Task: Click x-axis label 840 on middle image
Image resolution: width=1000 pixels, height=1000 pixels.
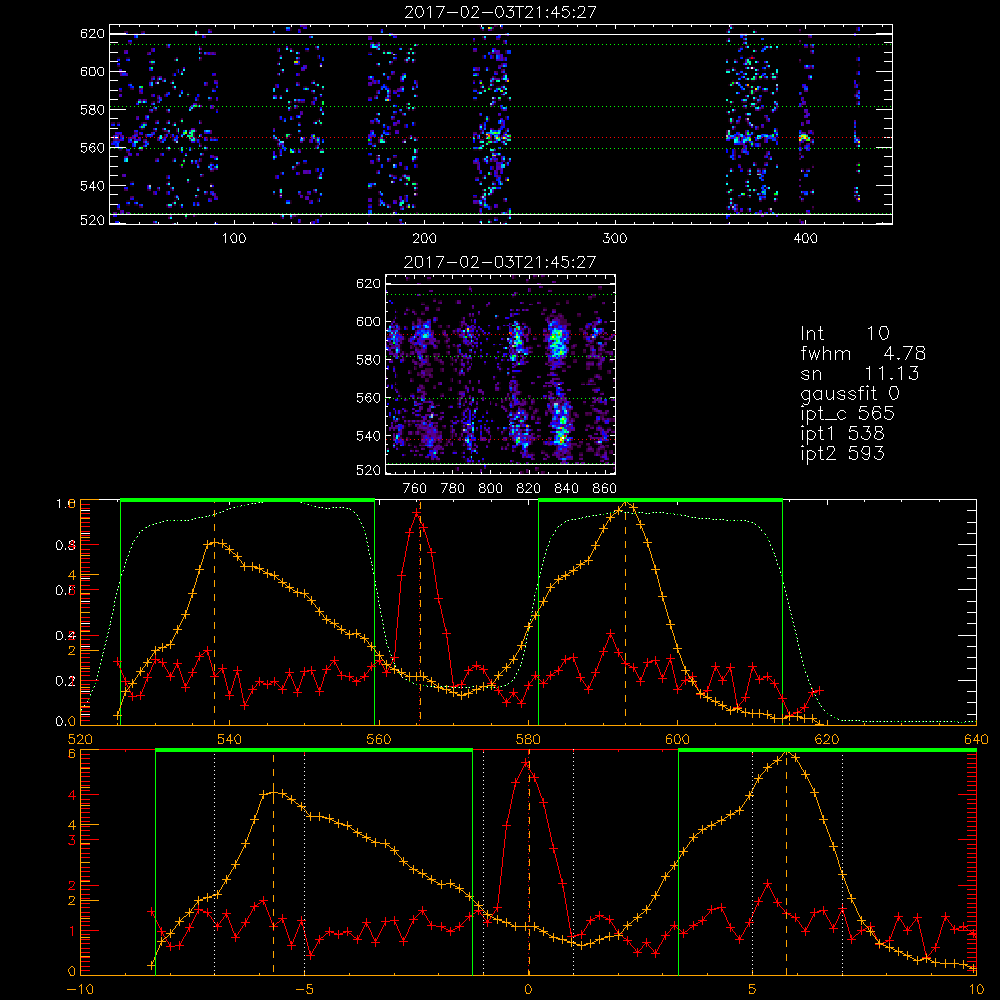Action: coord(566,489)
